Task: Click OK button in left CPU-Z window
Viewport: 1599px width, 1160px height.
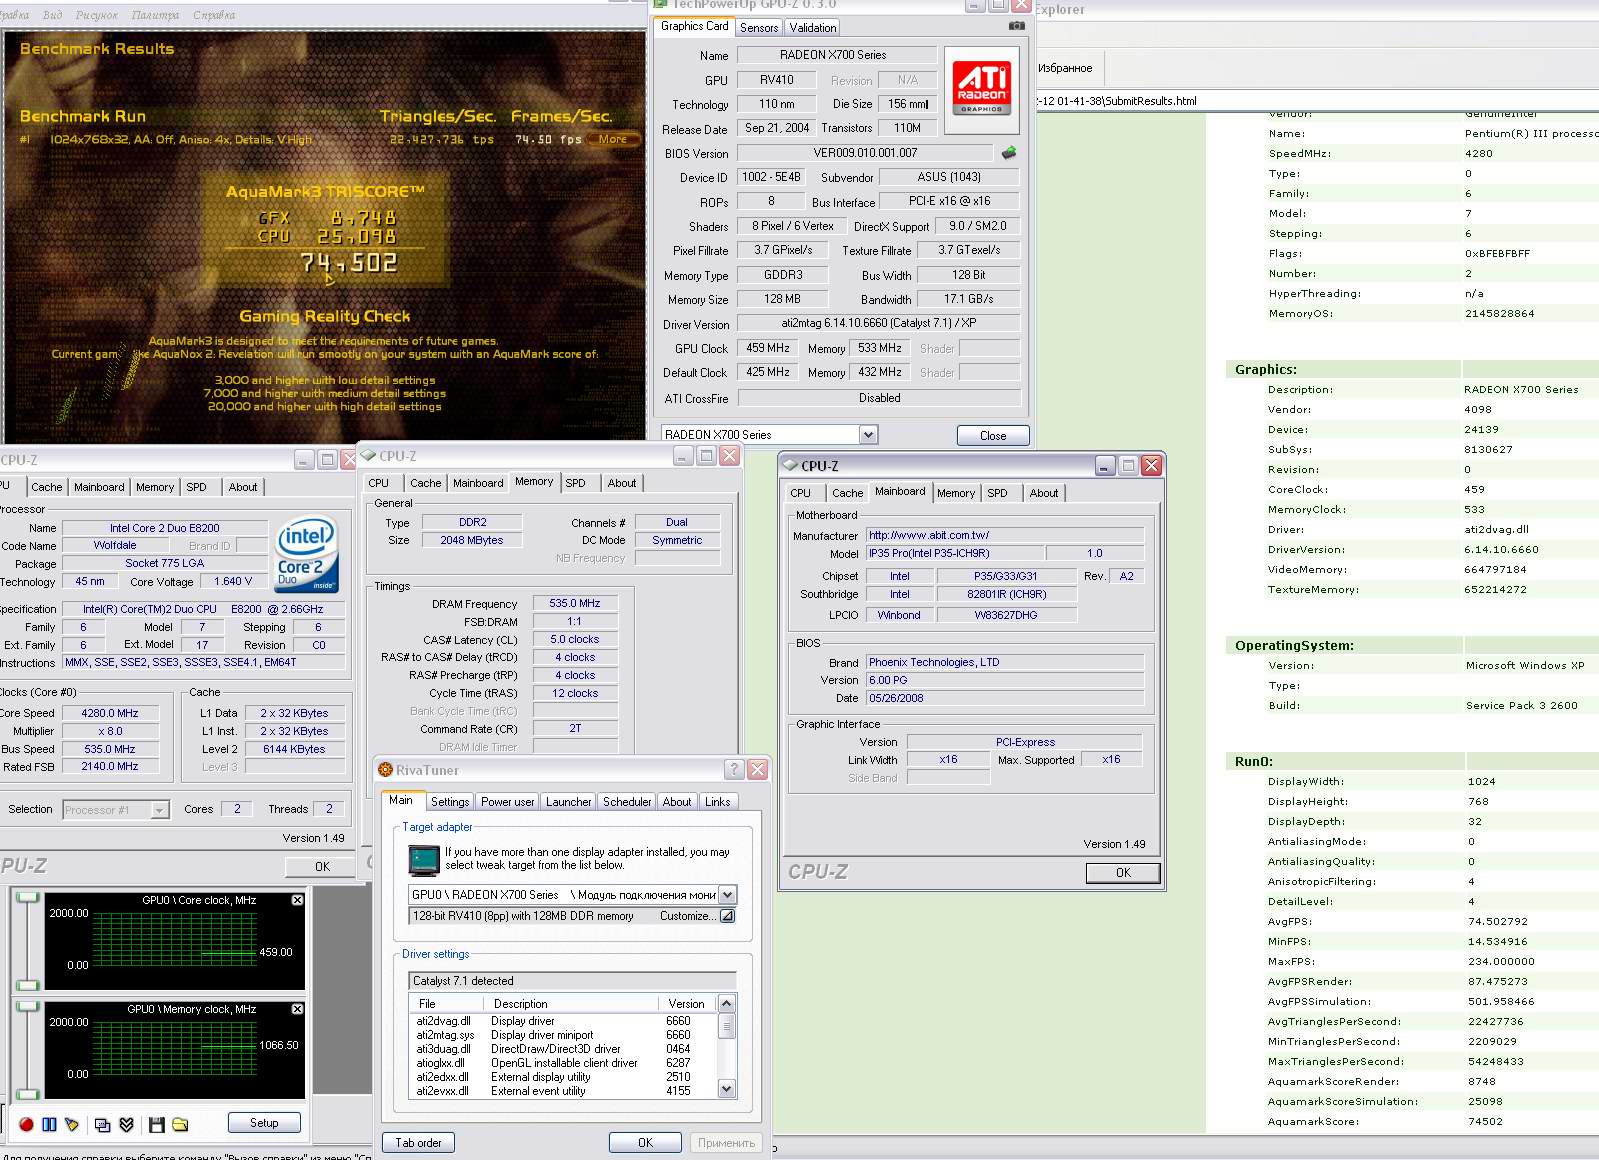Action: coord(322,867)
